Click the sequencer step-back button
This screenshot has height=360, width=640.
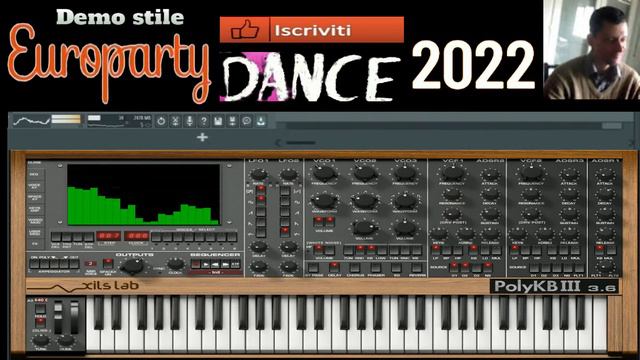pyautogui.click(x=216, y=264)
